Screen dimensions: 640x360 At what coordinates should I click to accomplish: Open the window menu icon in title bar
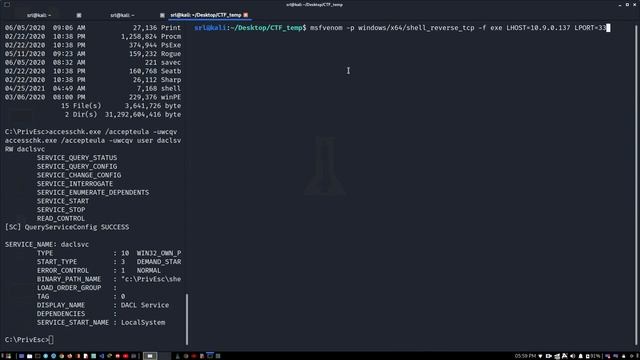point(7,4)
